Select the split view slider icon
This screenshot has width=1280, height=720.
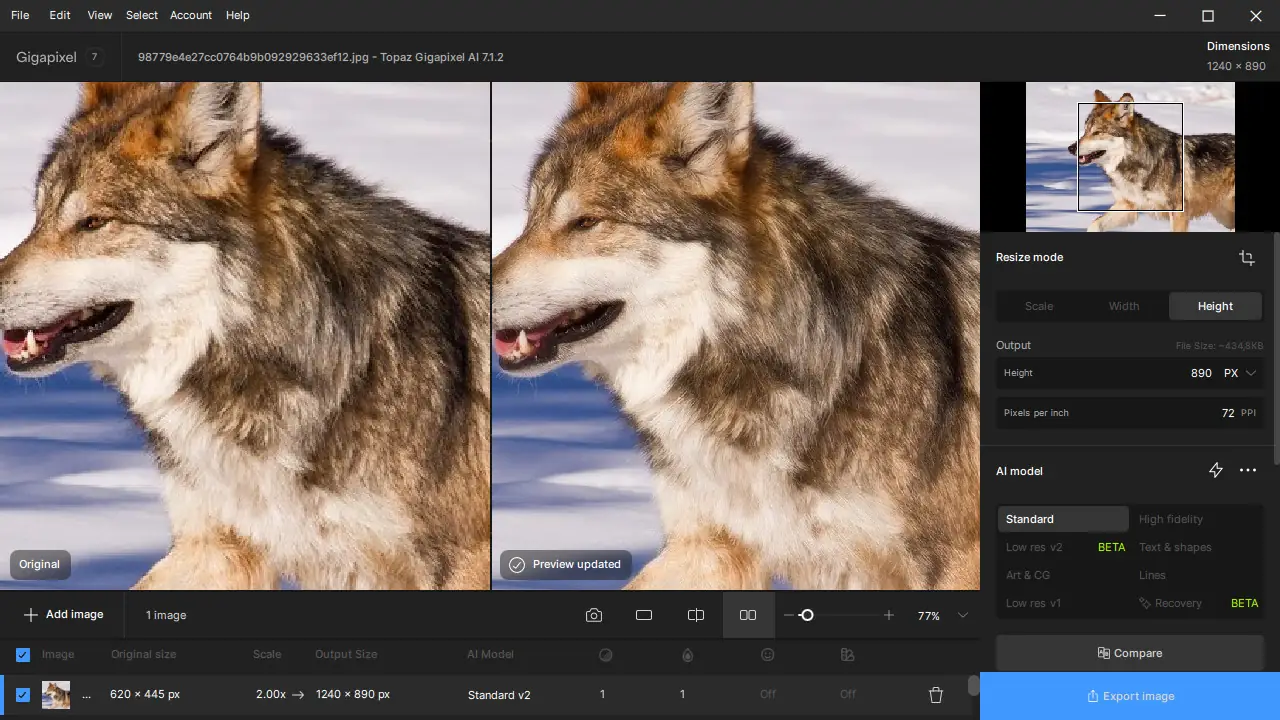click(x=696, y=615)
